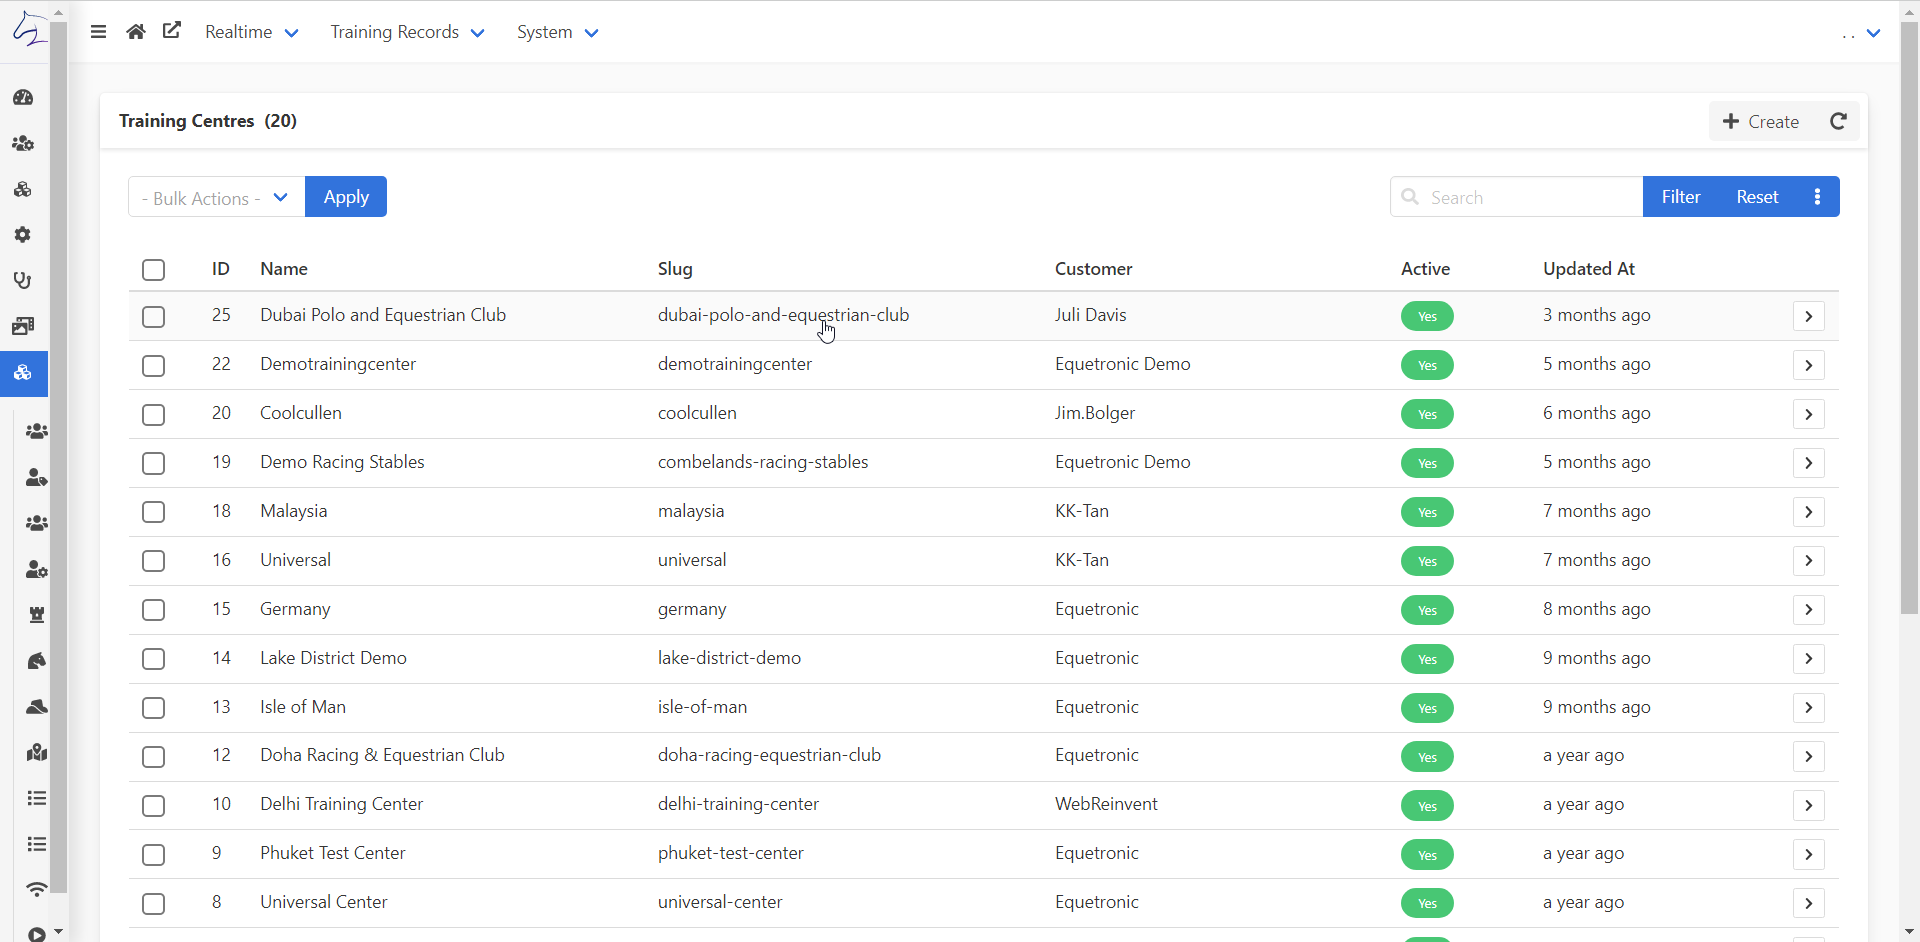This screenshot has height=942, width=1920.
Task: Select the highlighted Training Centres cube icon
Action: click(x=23, y=375)
